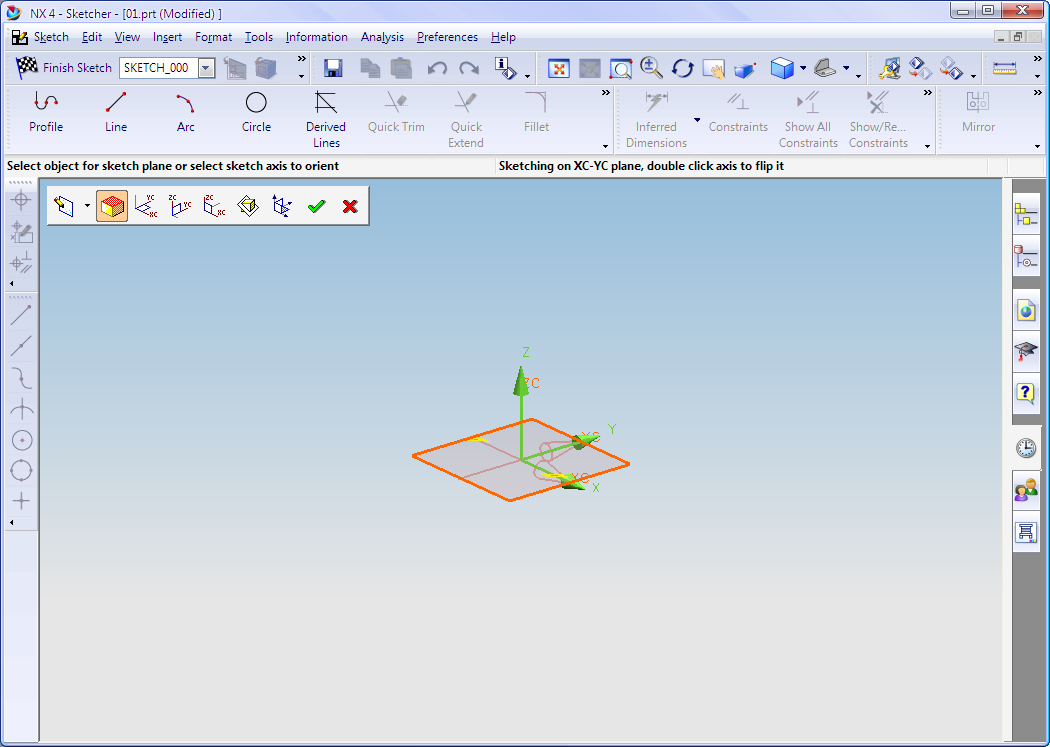Image resolution: width=1050 pixels, height=747 pixels.
Task: Open the Insert menu
Action: [167, 37]
